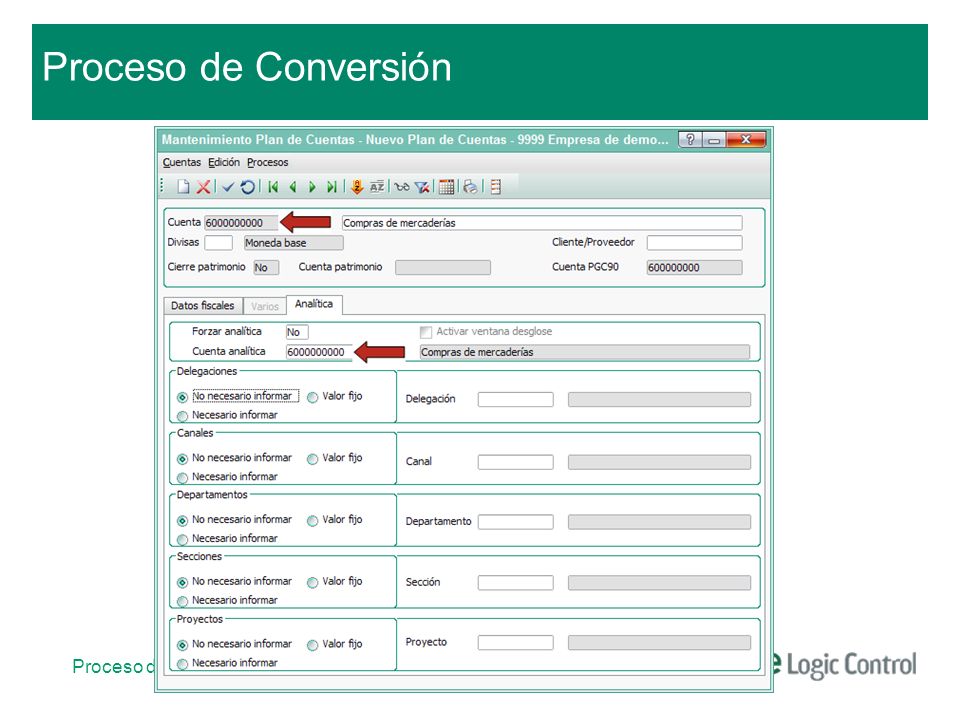The width and height of the screenshot is (960, 720).
Task: Click the Forzar analítica No field
Action: coord(297,332)
